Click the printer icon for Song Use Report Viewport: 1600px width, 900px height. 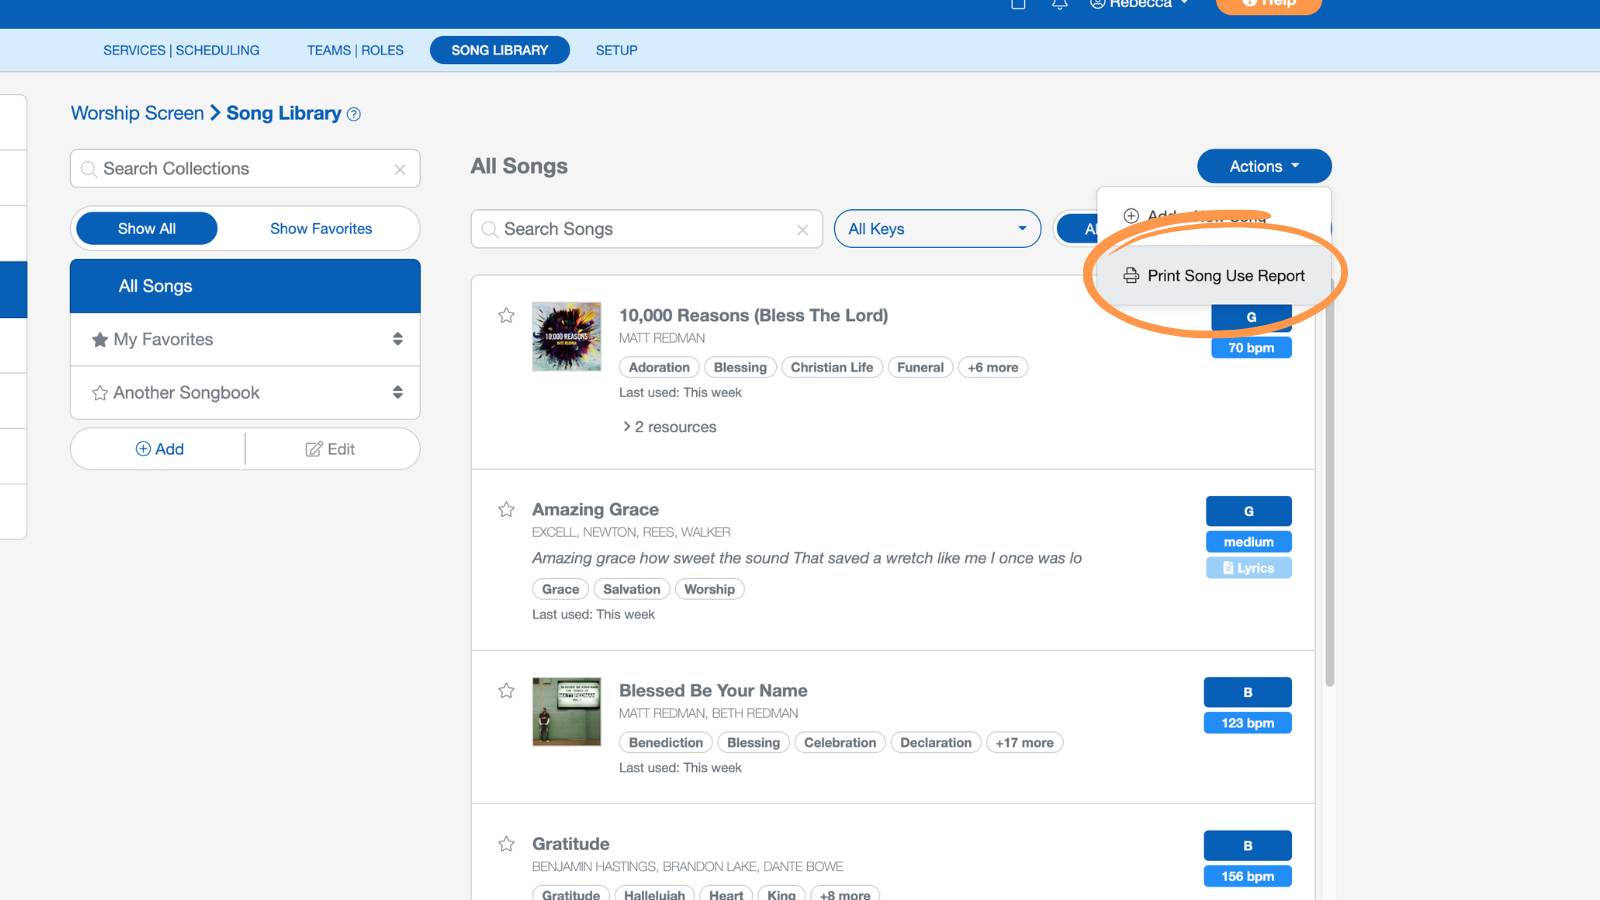coord(1131,276)
